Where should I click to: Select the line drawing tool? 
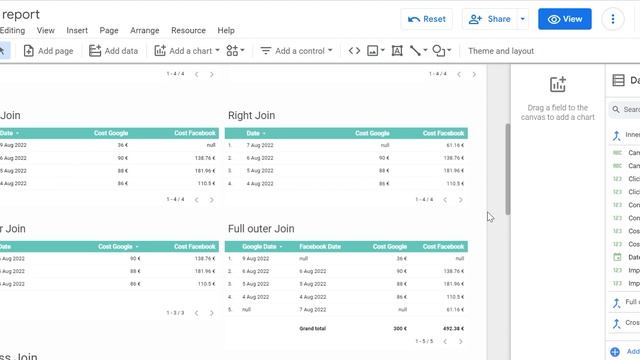point(415,51)
